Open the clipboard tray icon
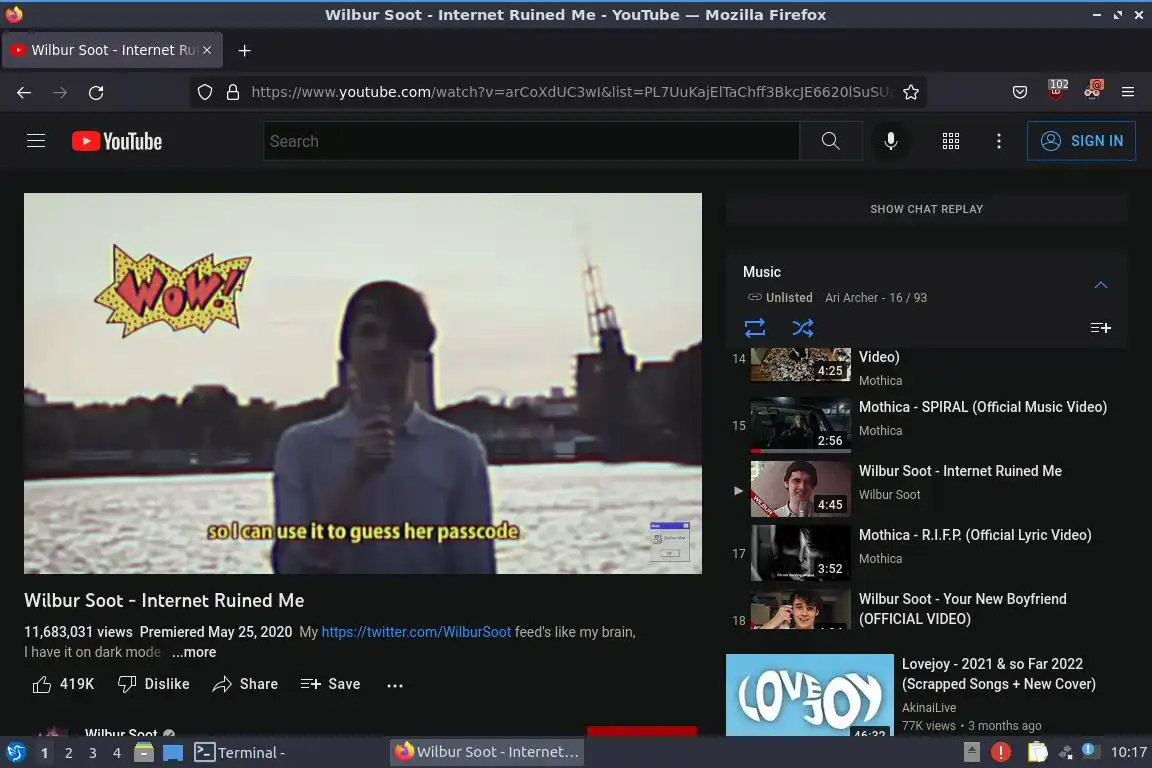This screenshot has width=1152, height=768. coord(1037,752)
